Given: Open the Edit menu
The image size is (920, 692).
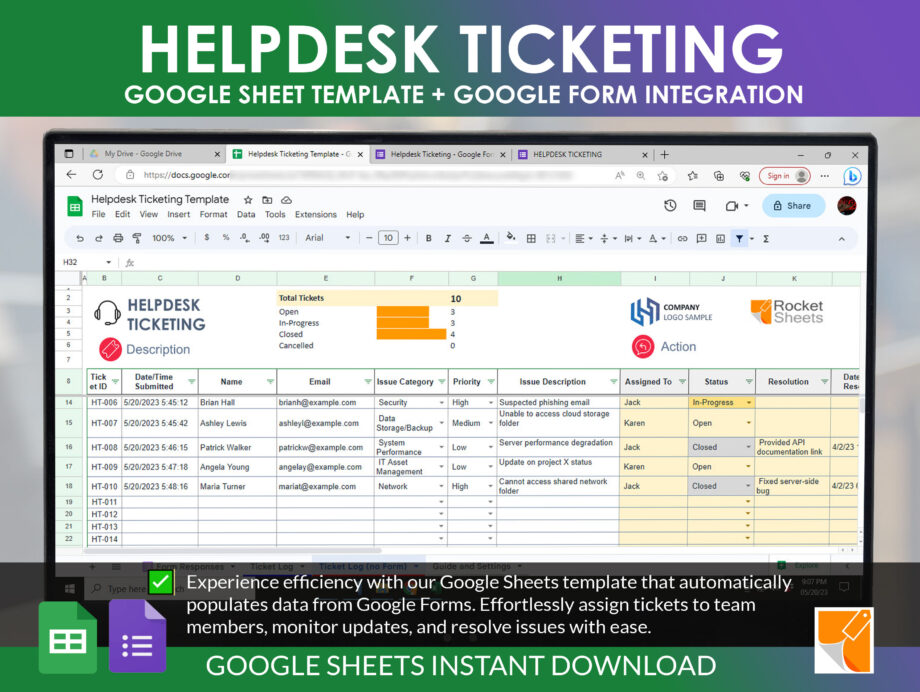Looking at the screenshot, I should pyautogui.click(x=123, y=214).
